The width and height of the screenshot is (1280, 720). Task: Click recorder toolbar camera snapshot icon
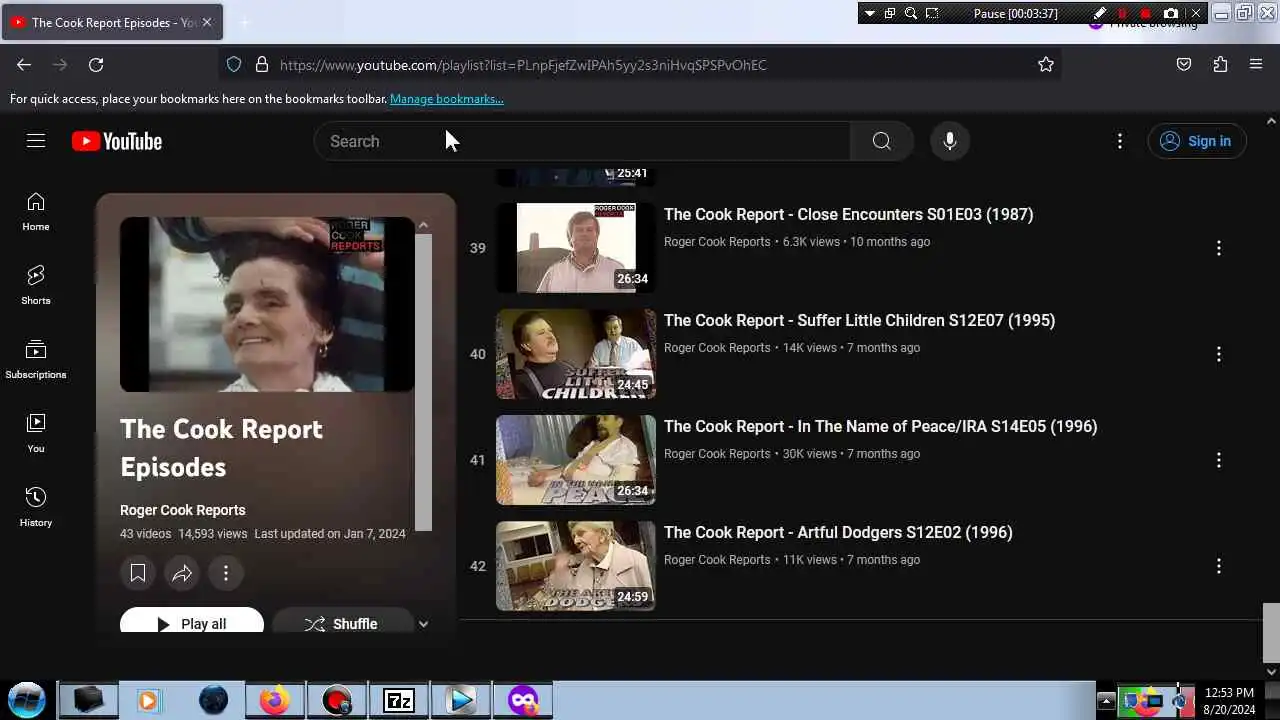point(1171,13)
